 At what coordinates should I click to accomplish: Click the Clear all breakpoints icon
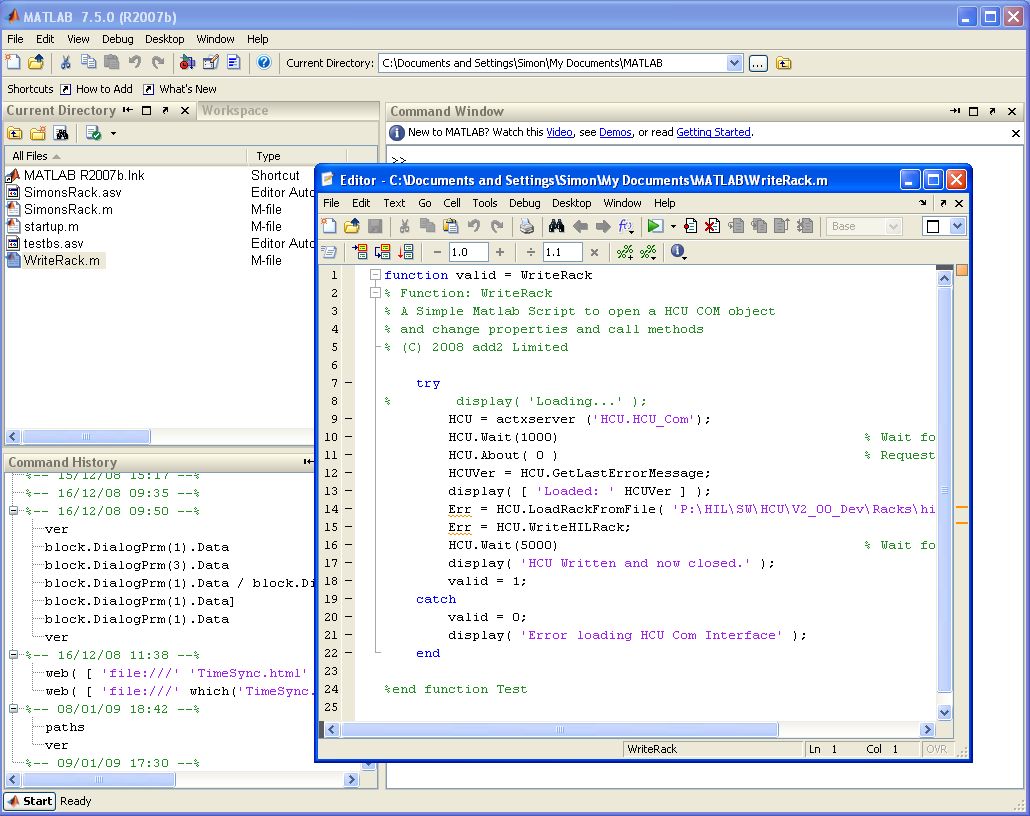click(x=712, y=227)
